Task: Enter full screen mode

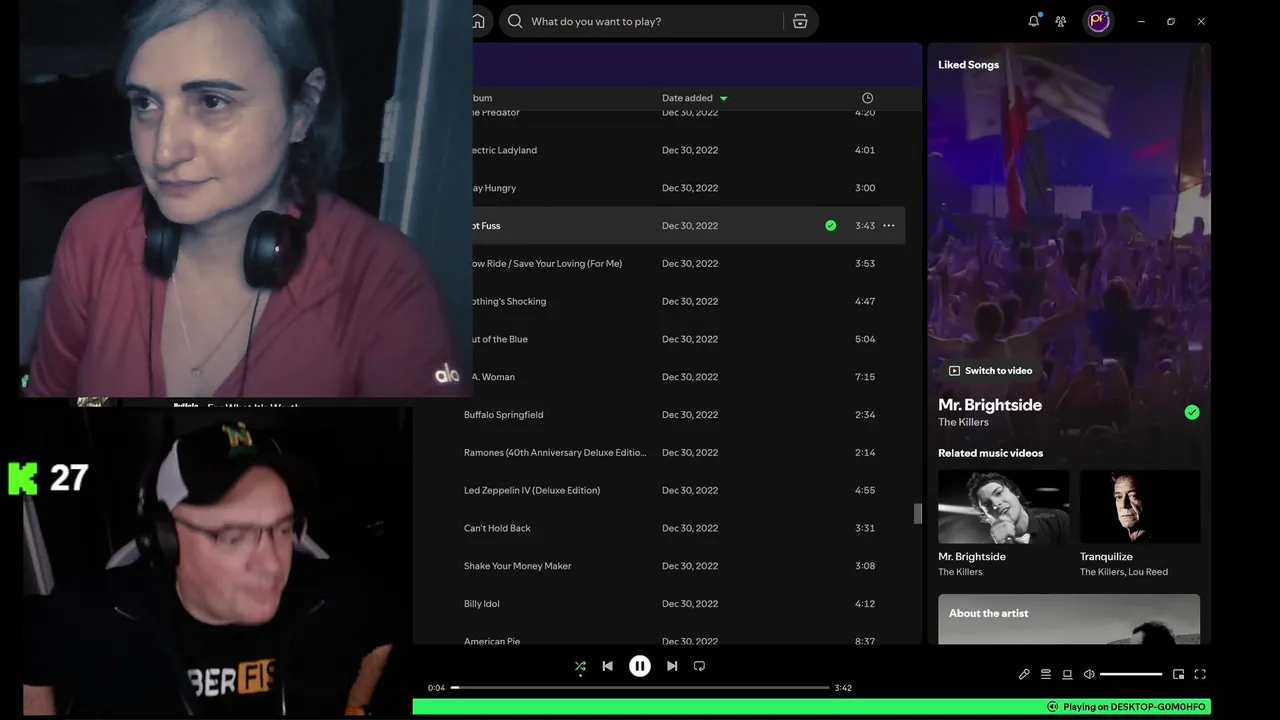Action: tap(1200, 674)
